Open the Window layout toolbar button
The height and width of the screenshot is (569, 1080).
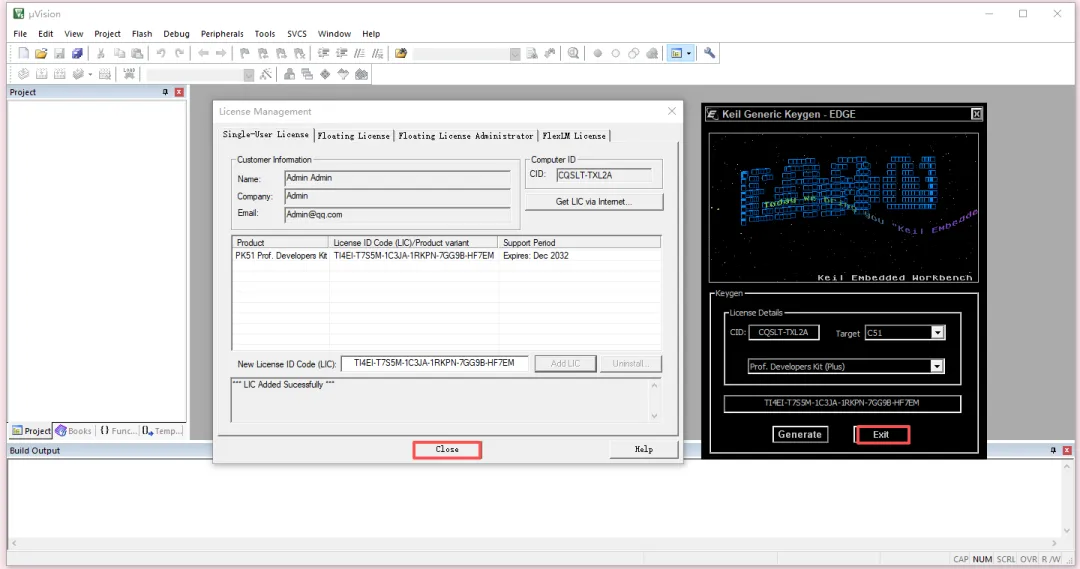[676, 53]
